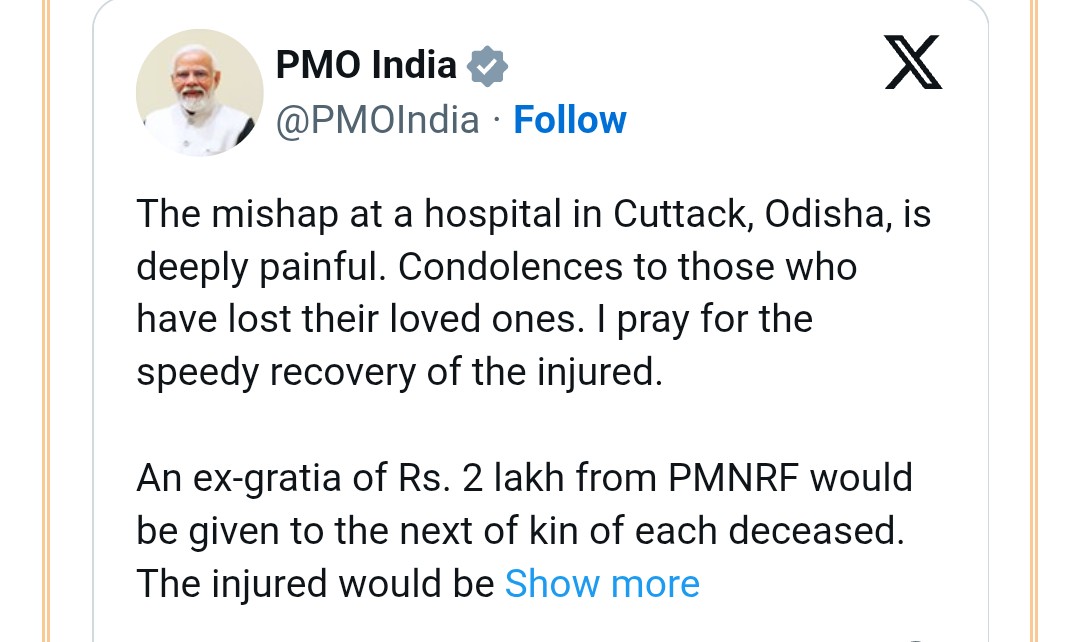Open PMO India's profile picture
This screenshot has width=1080, height=642.
coord(199,93)
